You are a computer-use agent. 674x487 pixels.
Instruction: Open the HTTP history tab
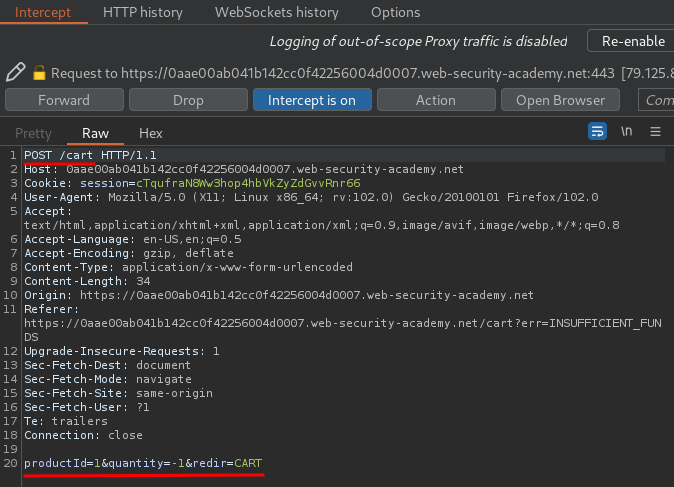(143, 12)
